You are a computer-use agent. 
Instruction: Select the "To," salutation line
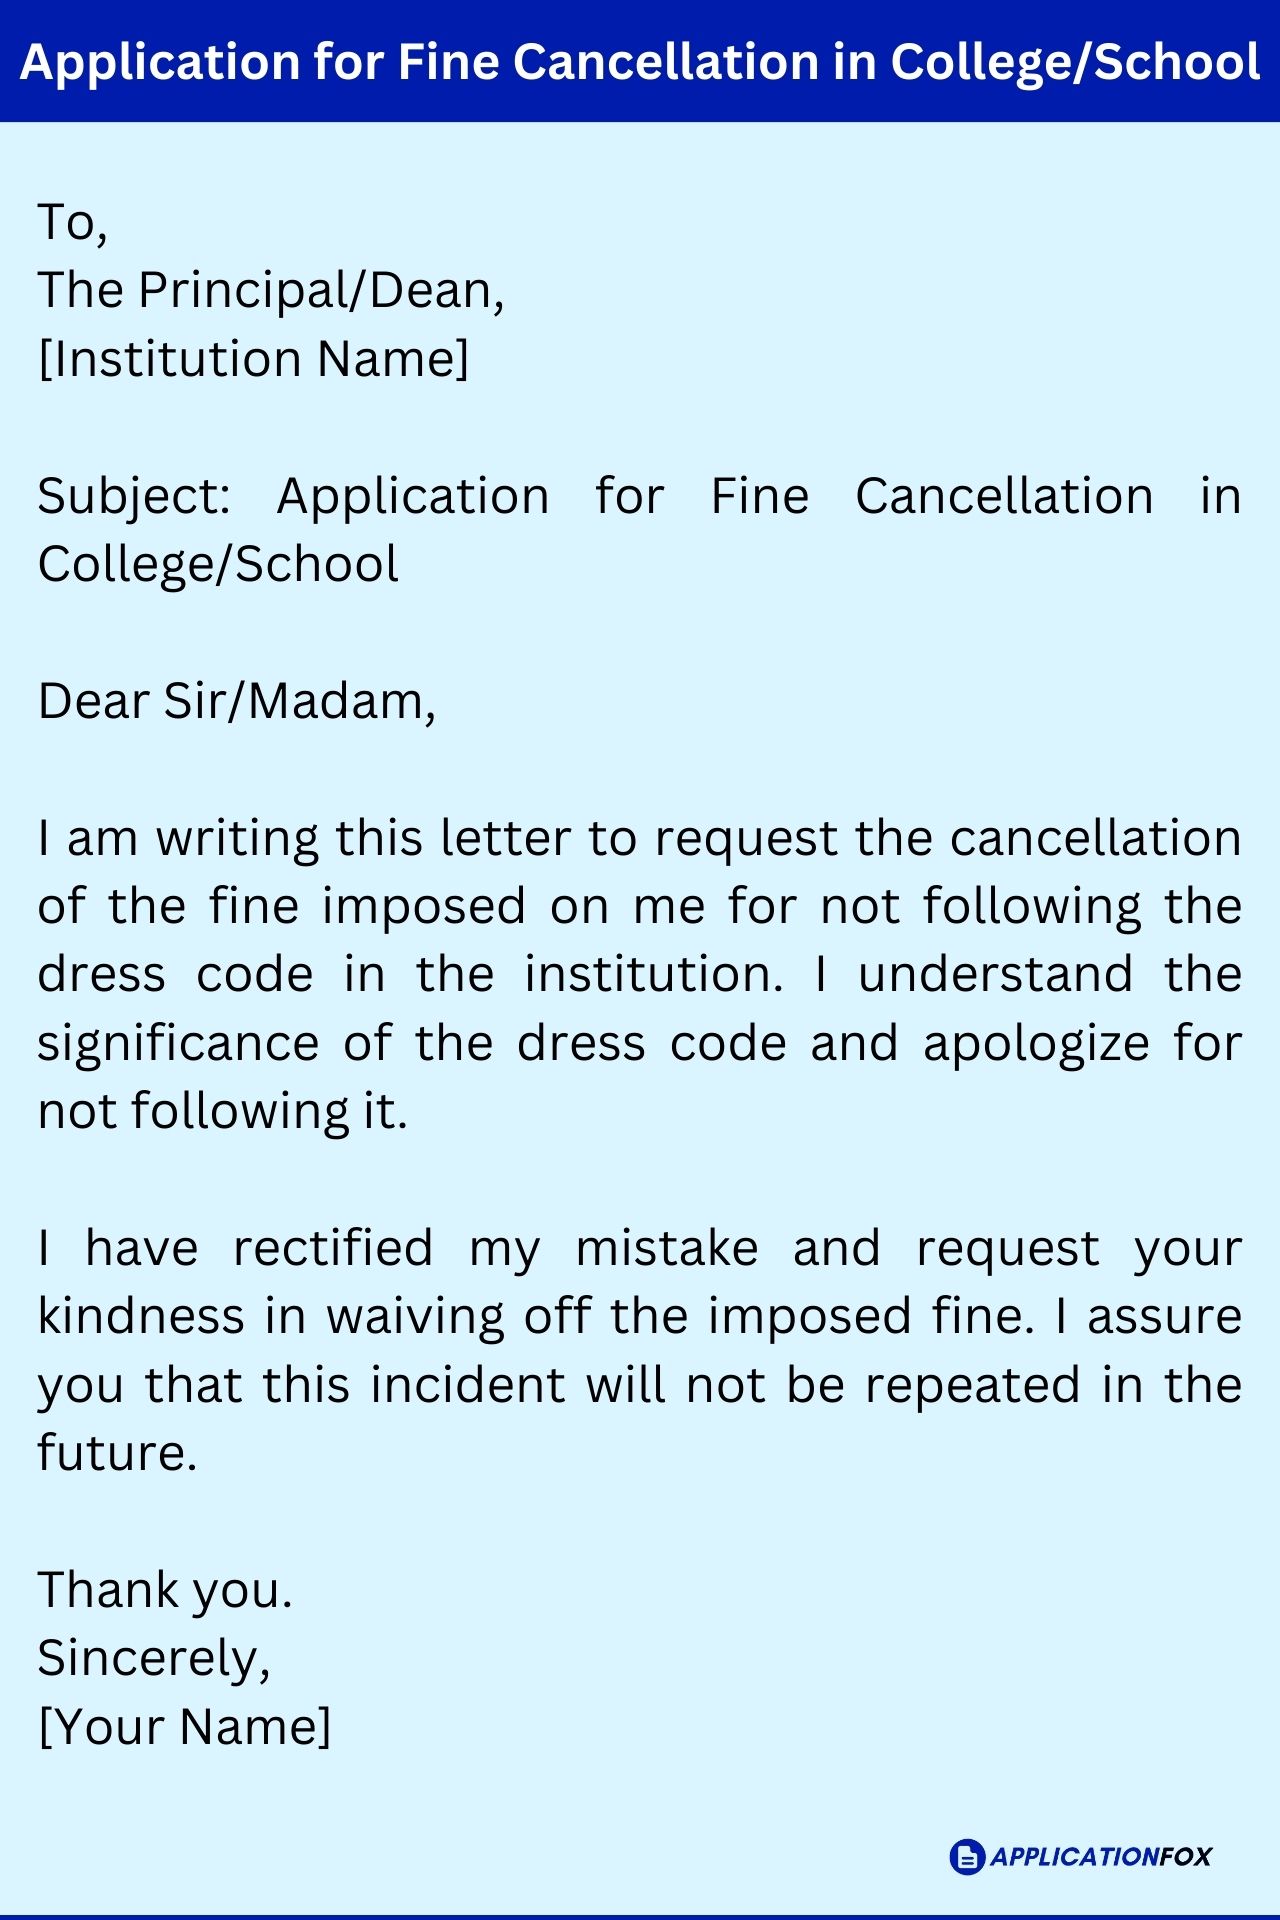click(x=72, y=222)
